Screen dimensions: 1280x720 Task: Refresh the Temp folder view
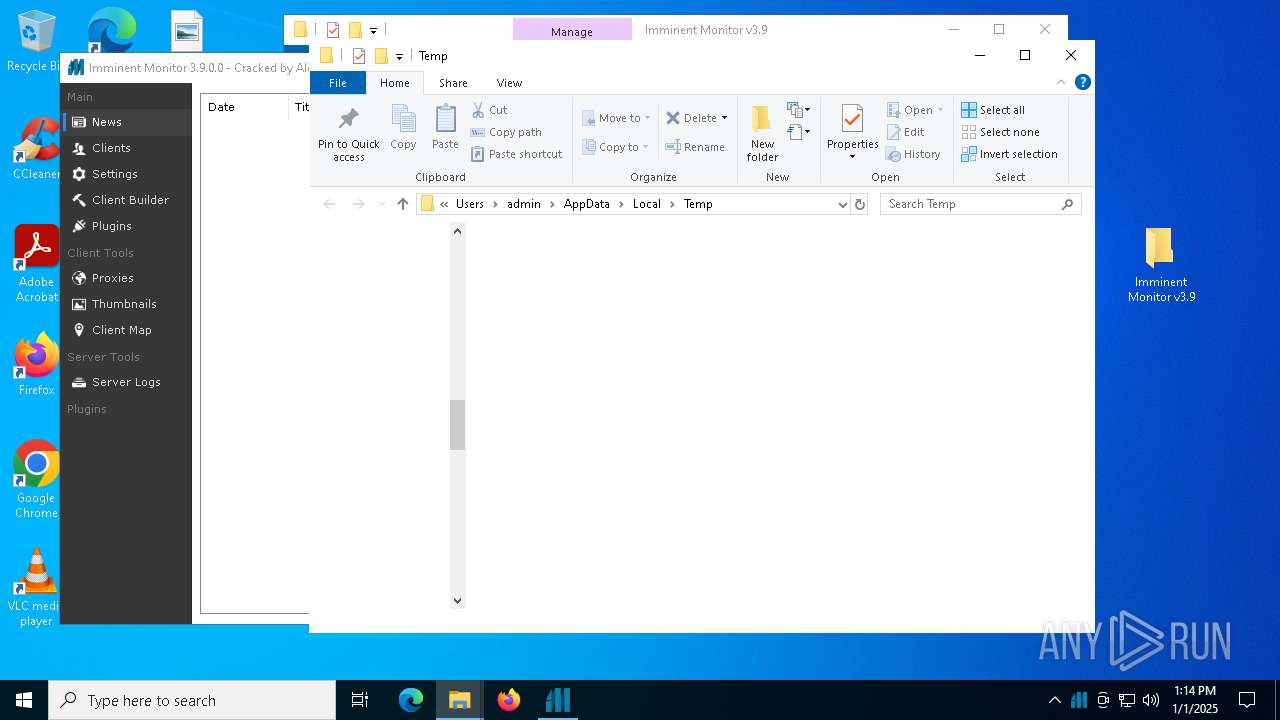(859, 204)
